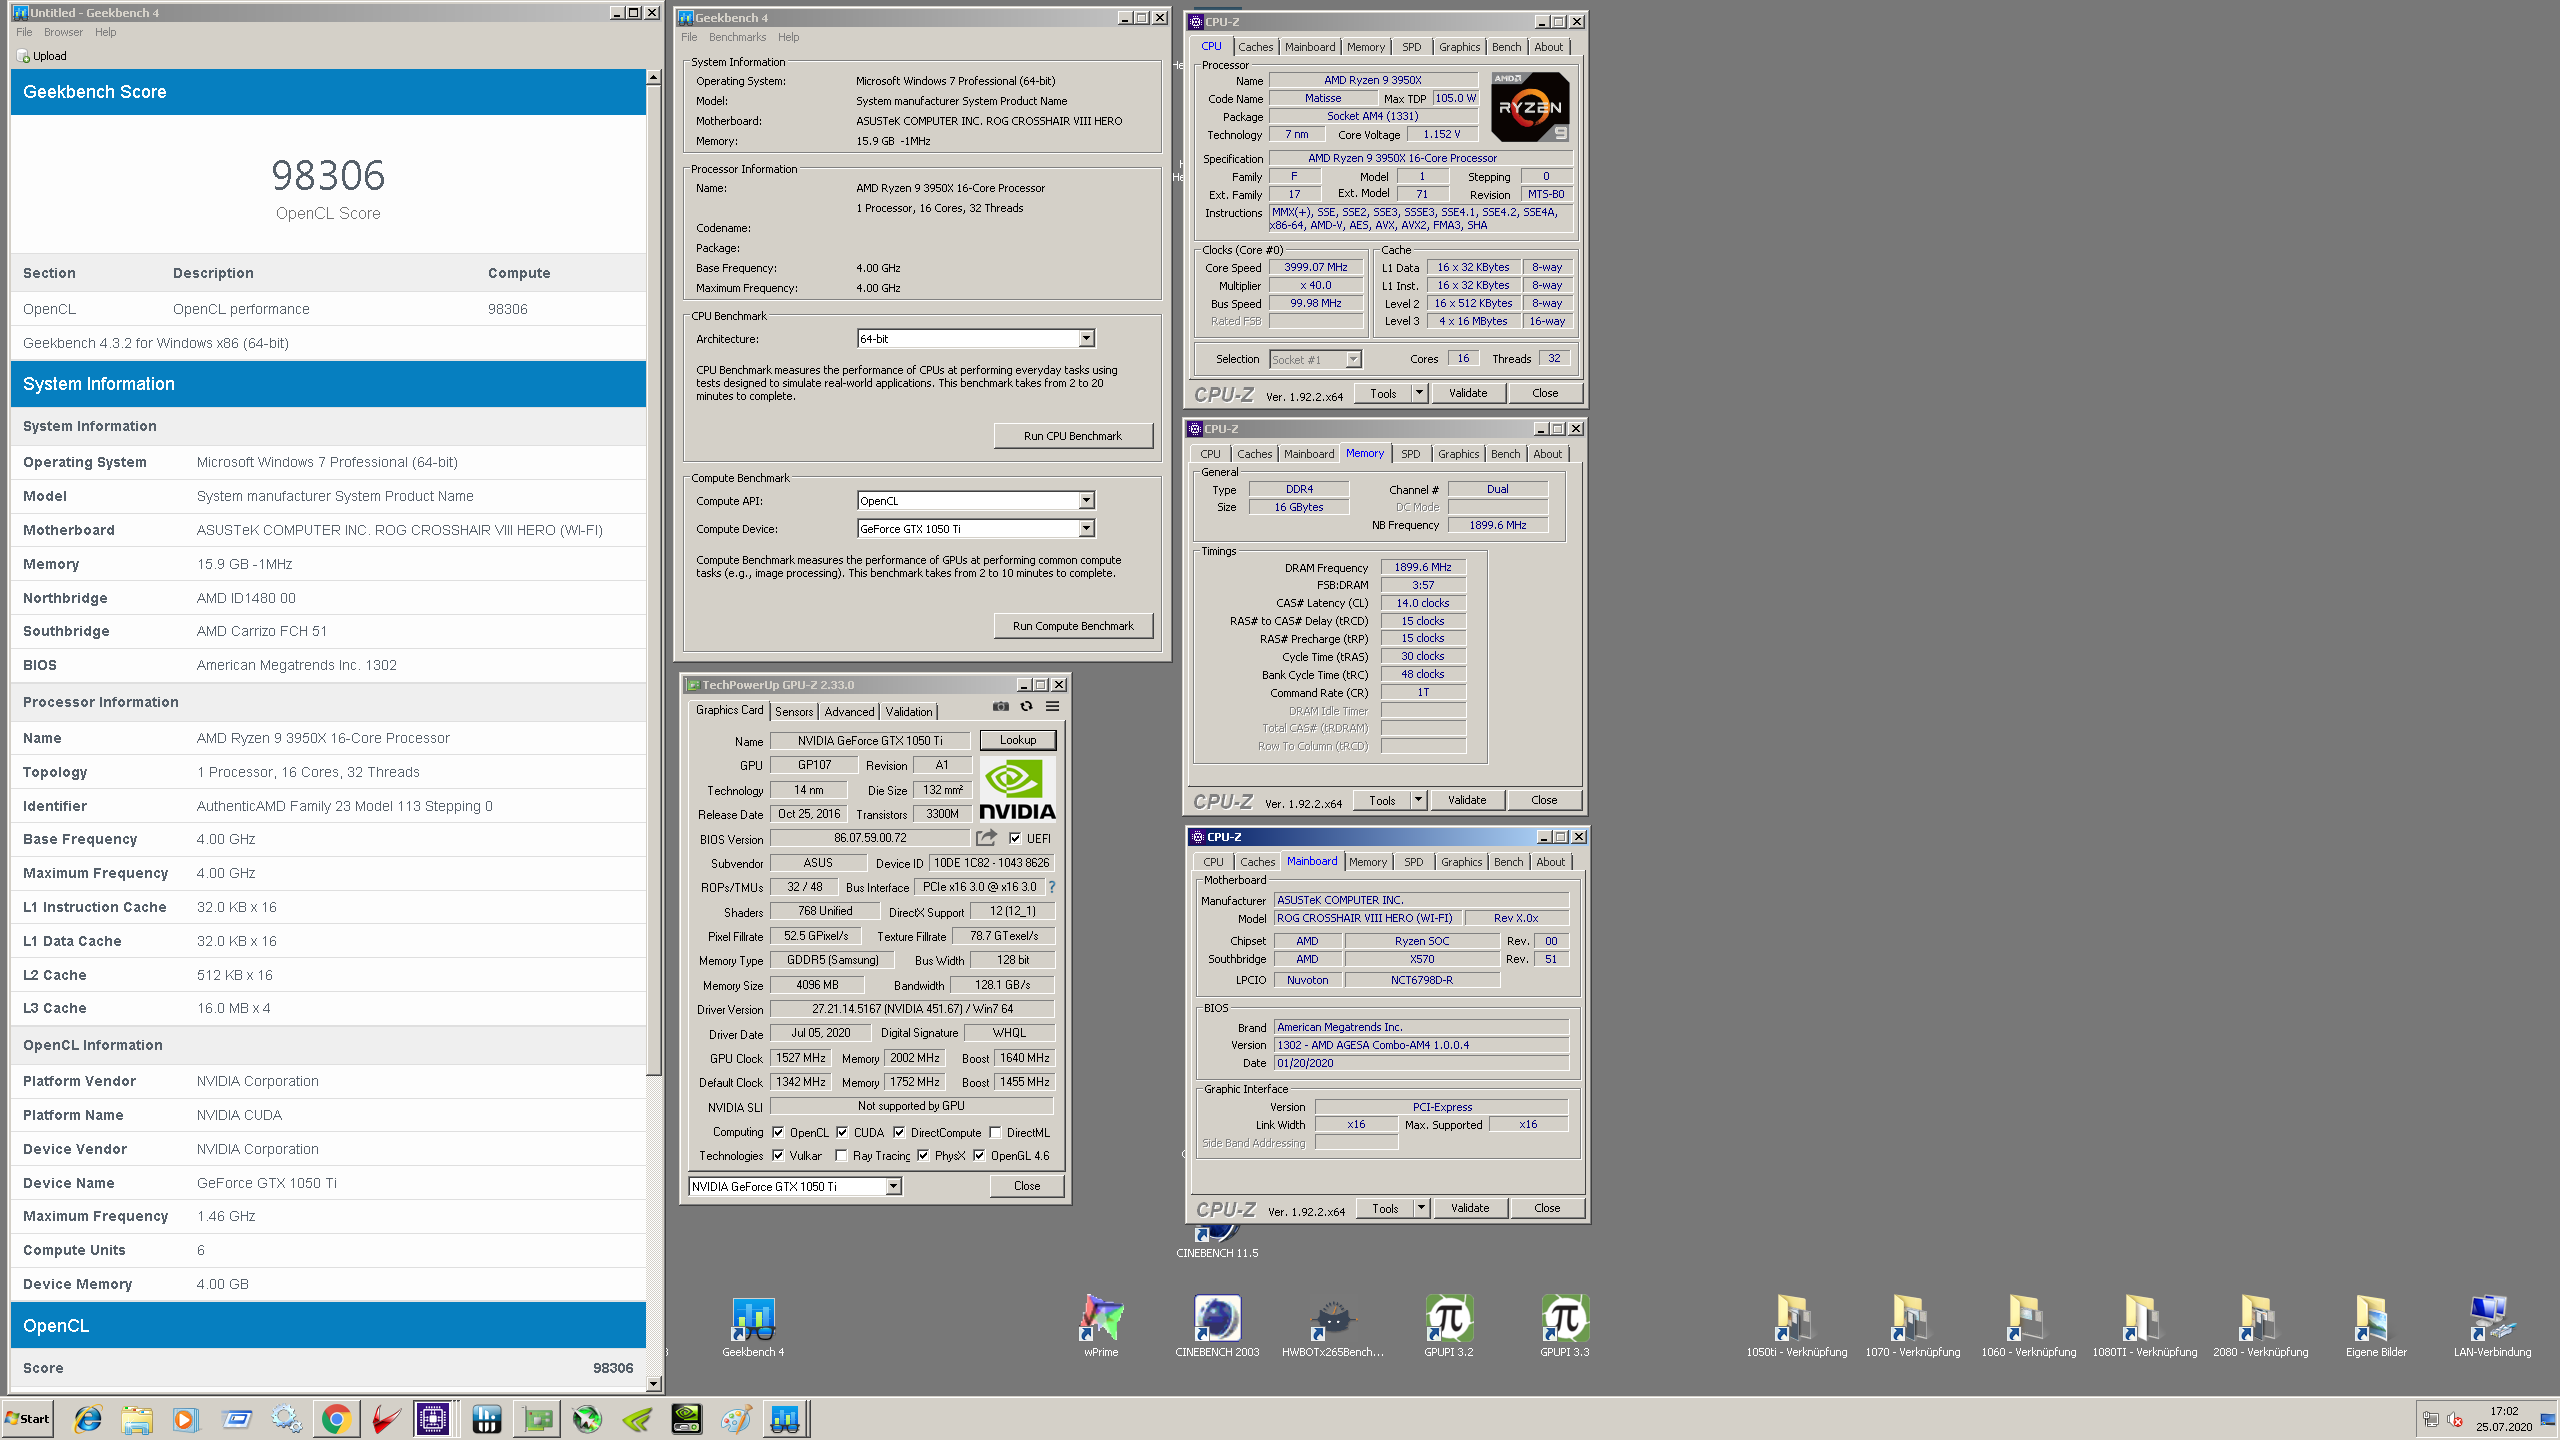Click the Close button in GPU-Z
The height and width of the screenshot is (1440, 2560).
[1026, 1186]
